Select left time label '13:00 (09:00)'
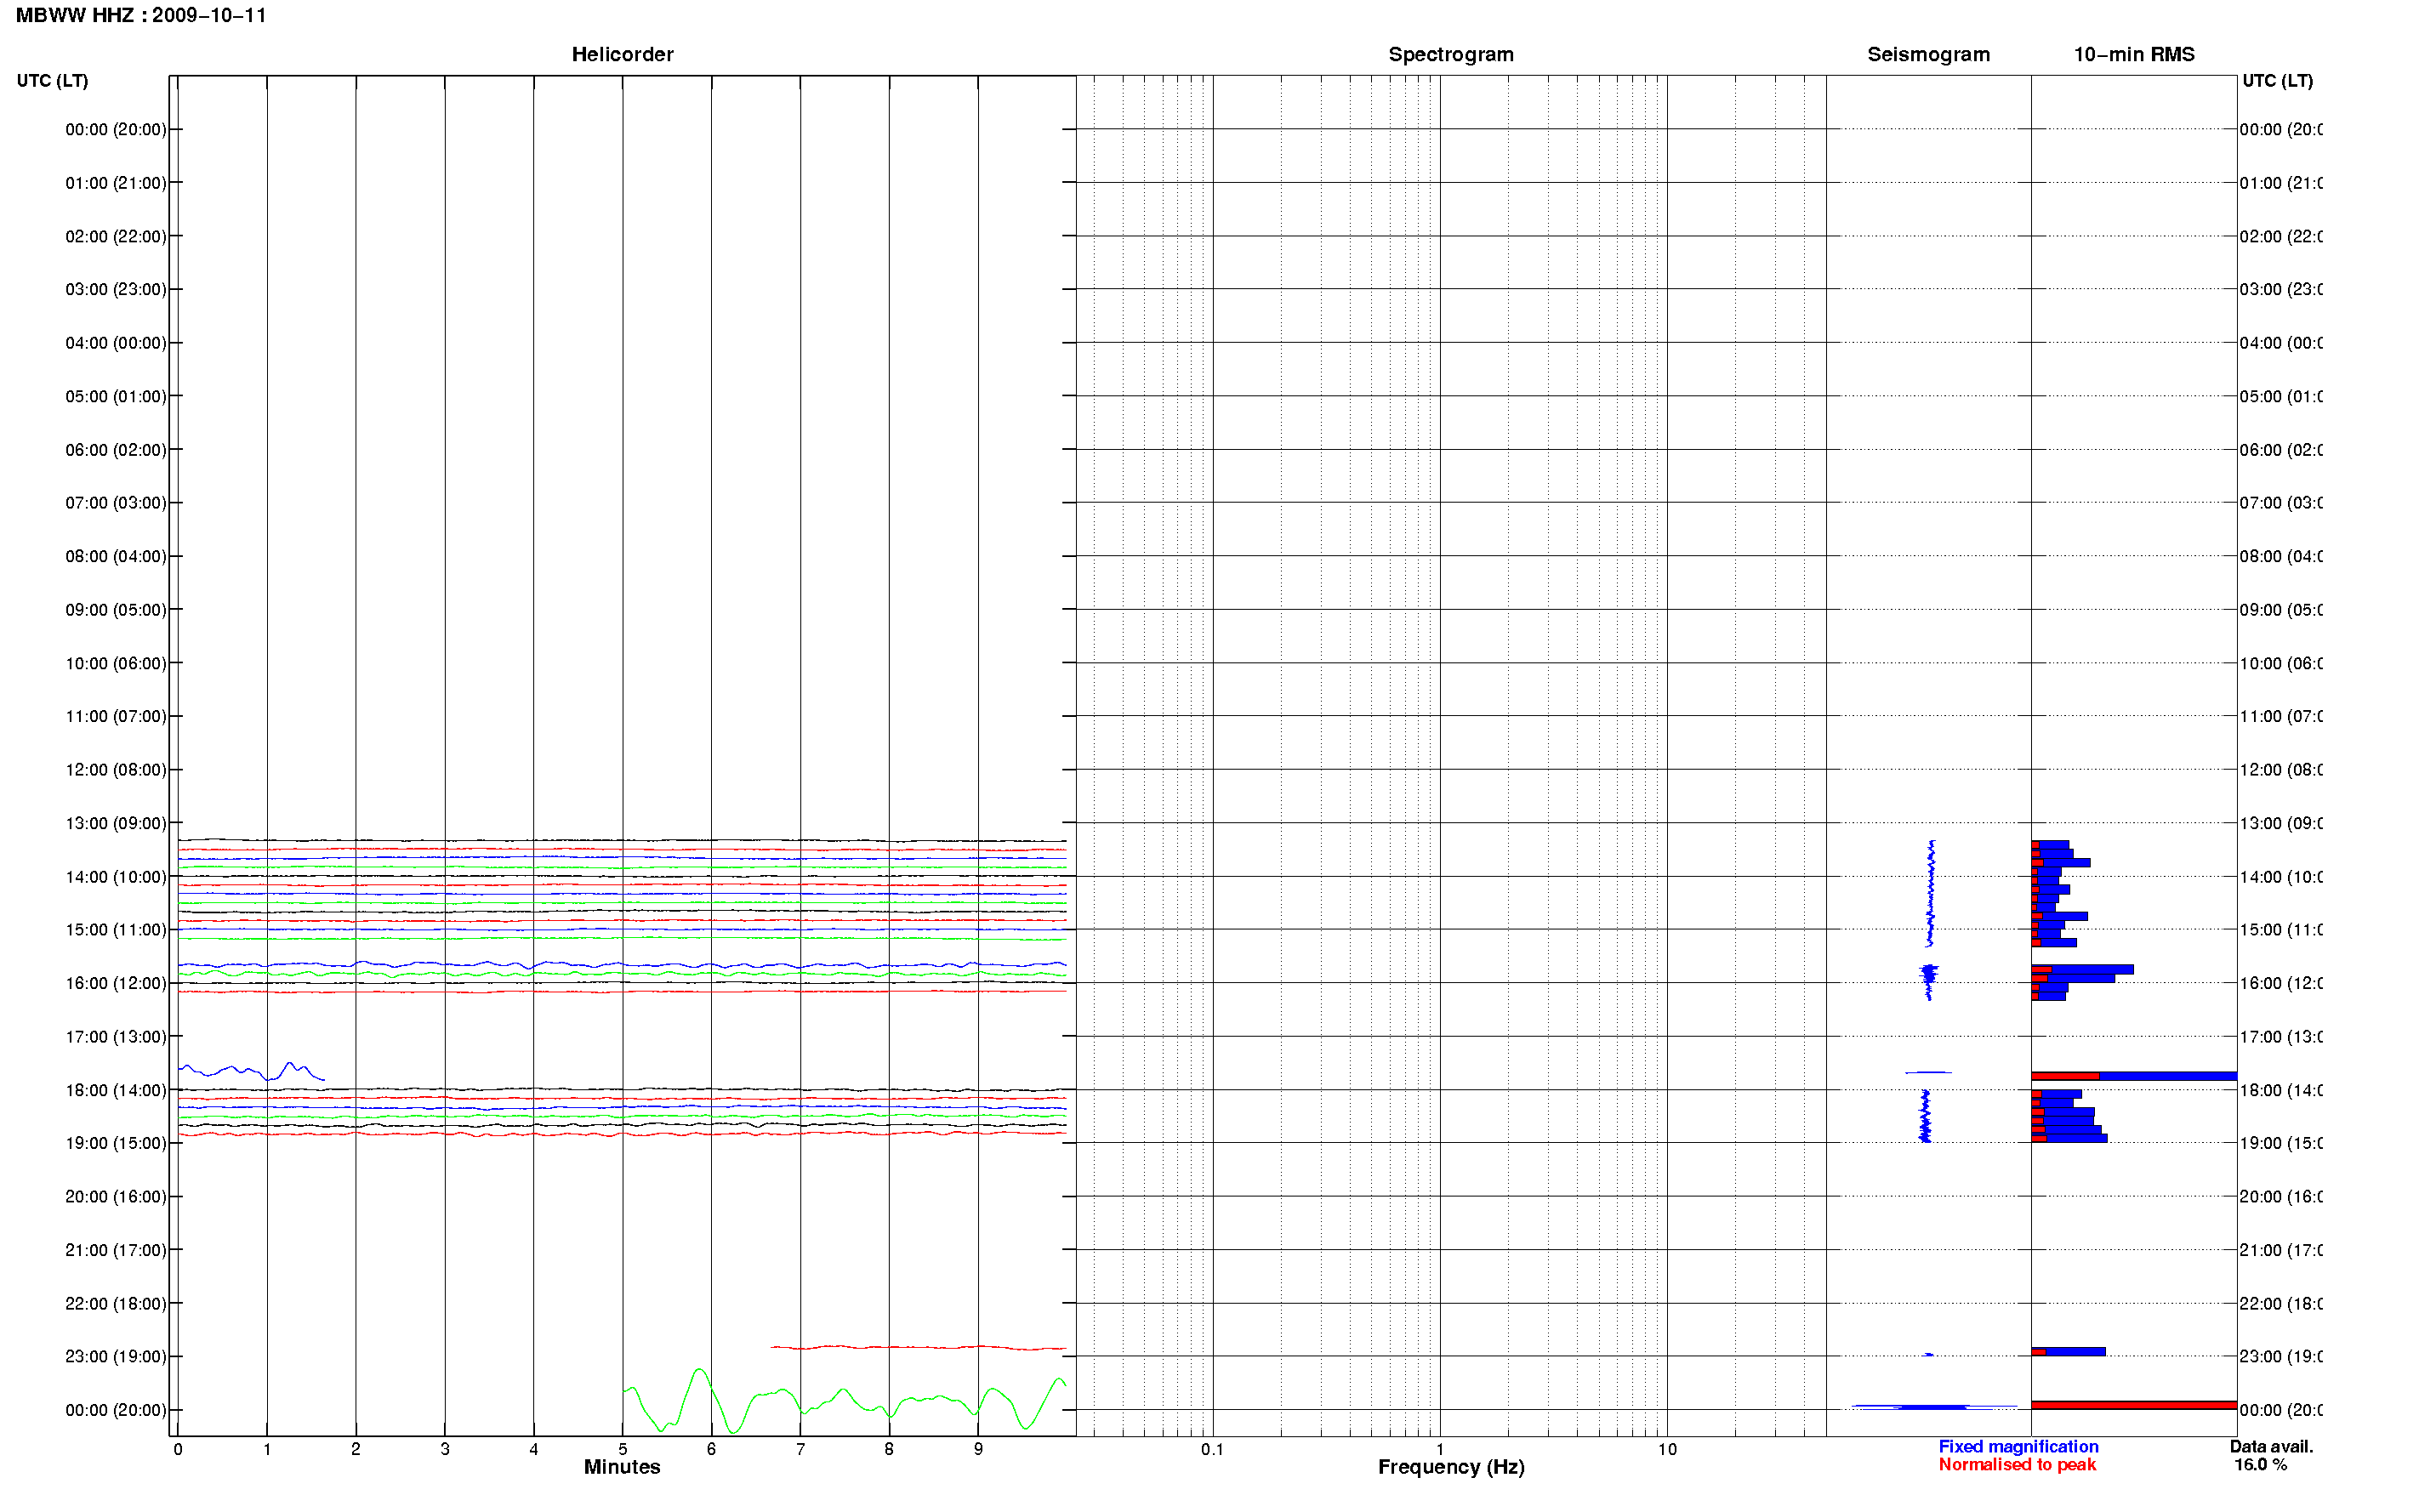 click(x=116, y=823)
